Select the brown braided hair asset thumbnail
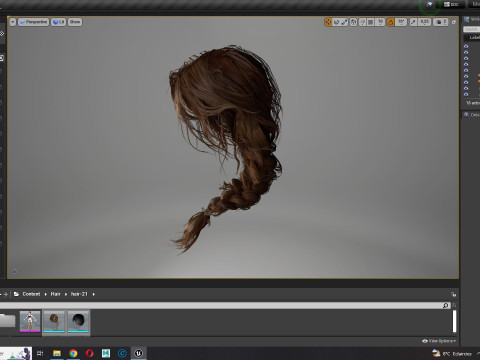The image size is (480, 360). [54, 321]
